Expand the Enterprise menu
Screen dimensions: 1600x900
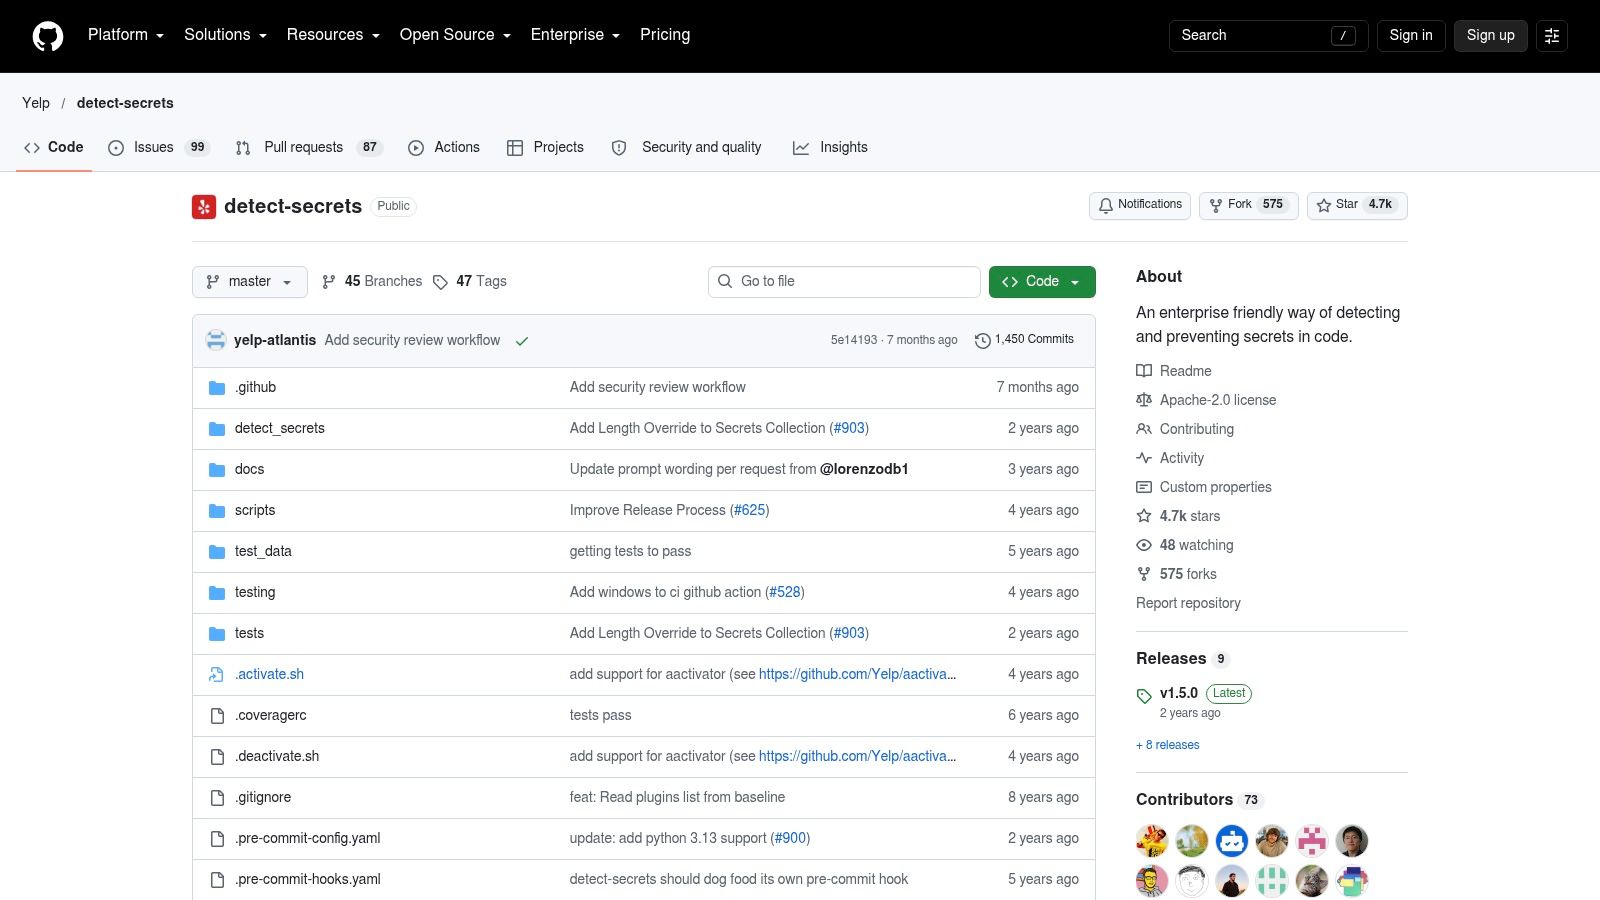575,35
